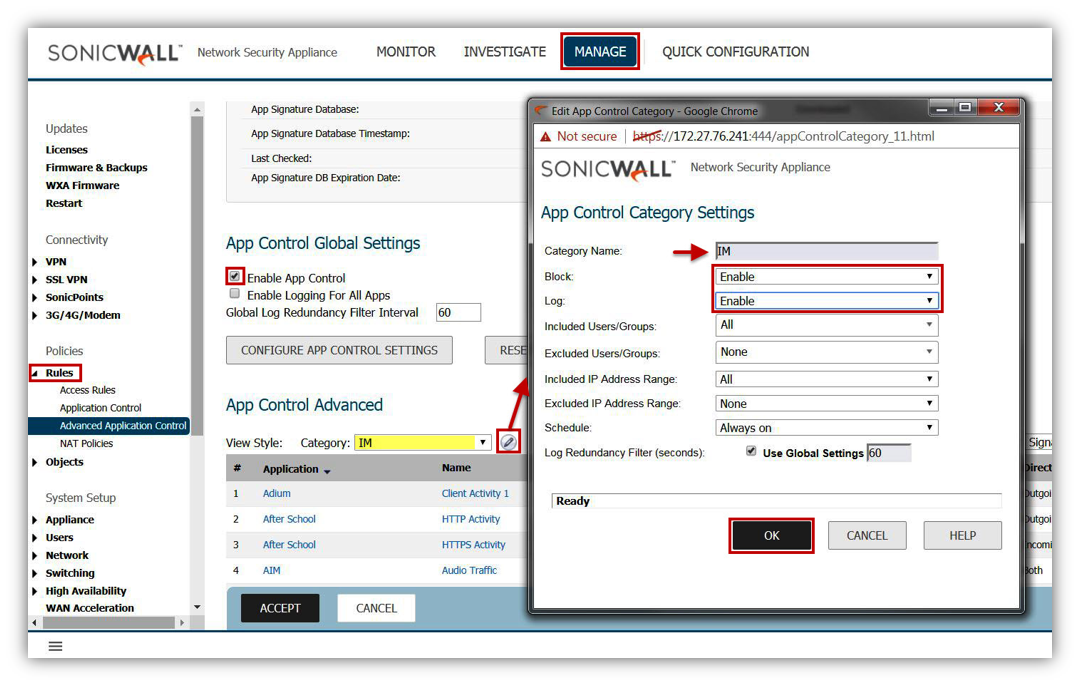Open the Adium application link
The image size is (1080, 688).
pyautogui.click(x=277, y=494)
